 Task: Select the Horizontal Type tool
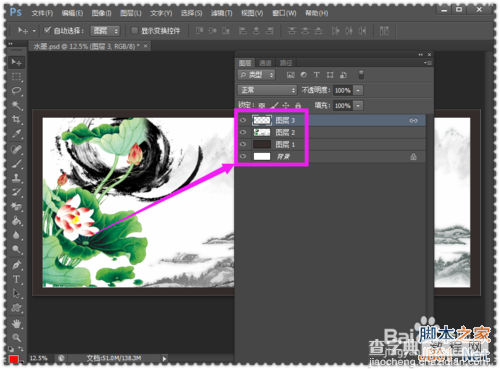pos(16,279)
